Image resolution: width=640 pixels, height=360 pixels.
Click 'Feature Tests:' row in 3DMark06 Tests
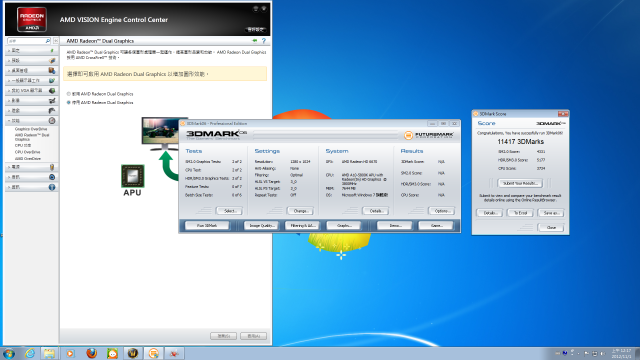pyautogui.click(x=213, y=187)
